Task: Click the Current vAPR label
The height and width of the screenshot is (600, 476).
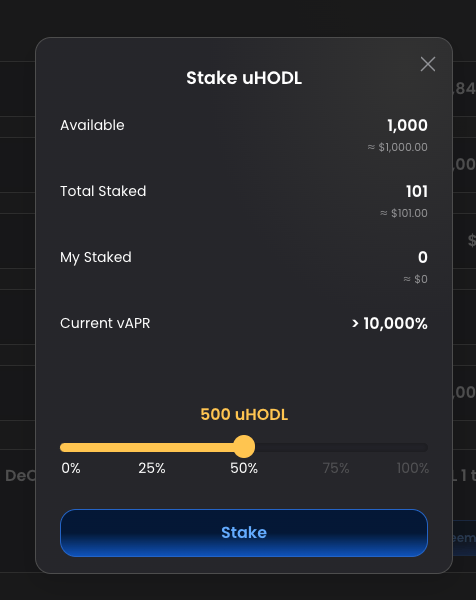Action: [105, 323]
